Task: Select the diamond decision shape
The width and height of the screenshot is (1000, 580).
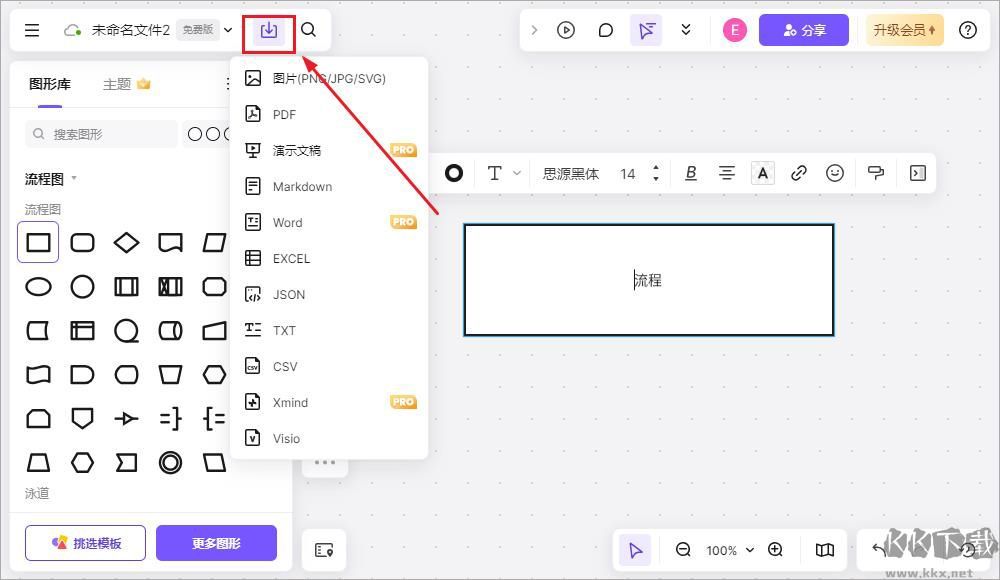Action: click(126, 242)
